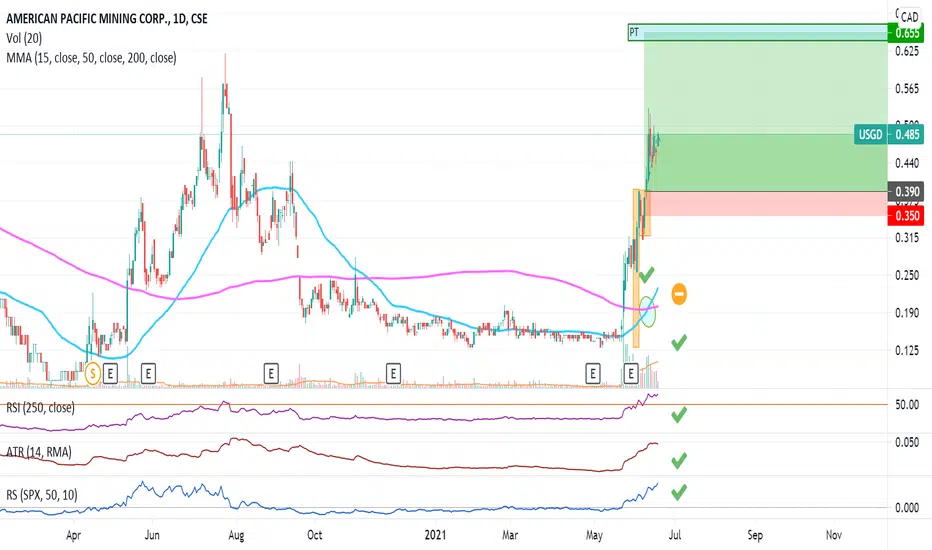Image resolution: width=932 pixels, height=550 pixels.
Task: Select the green checkmark beside the RSI pane
Action: coord(679,415)
